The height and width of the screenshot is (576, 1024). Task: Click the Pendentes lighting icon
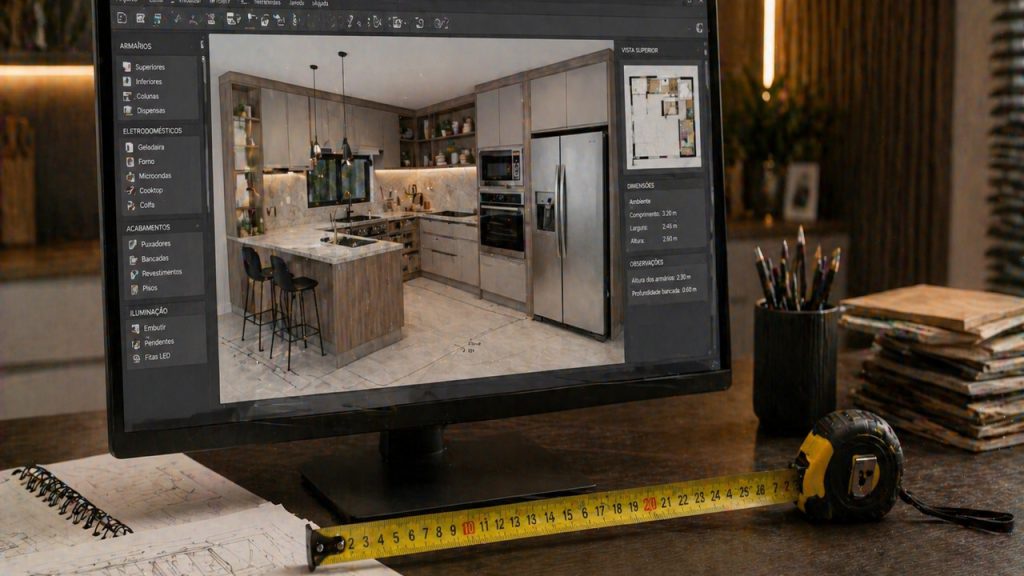tap(136, 343)
